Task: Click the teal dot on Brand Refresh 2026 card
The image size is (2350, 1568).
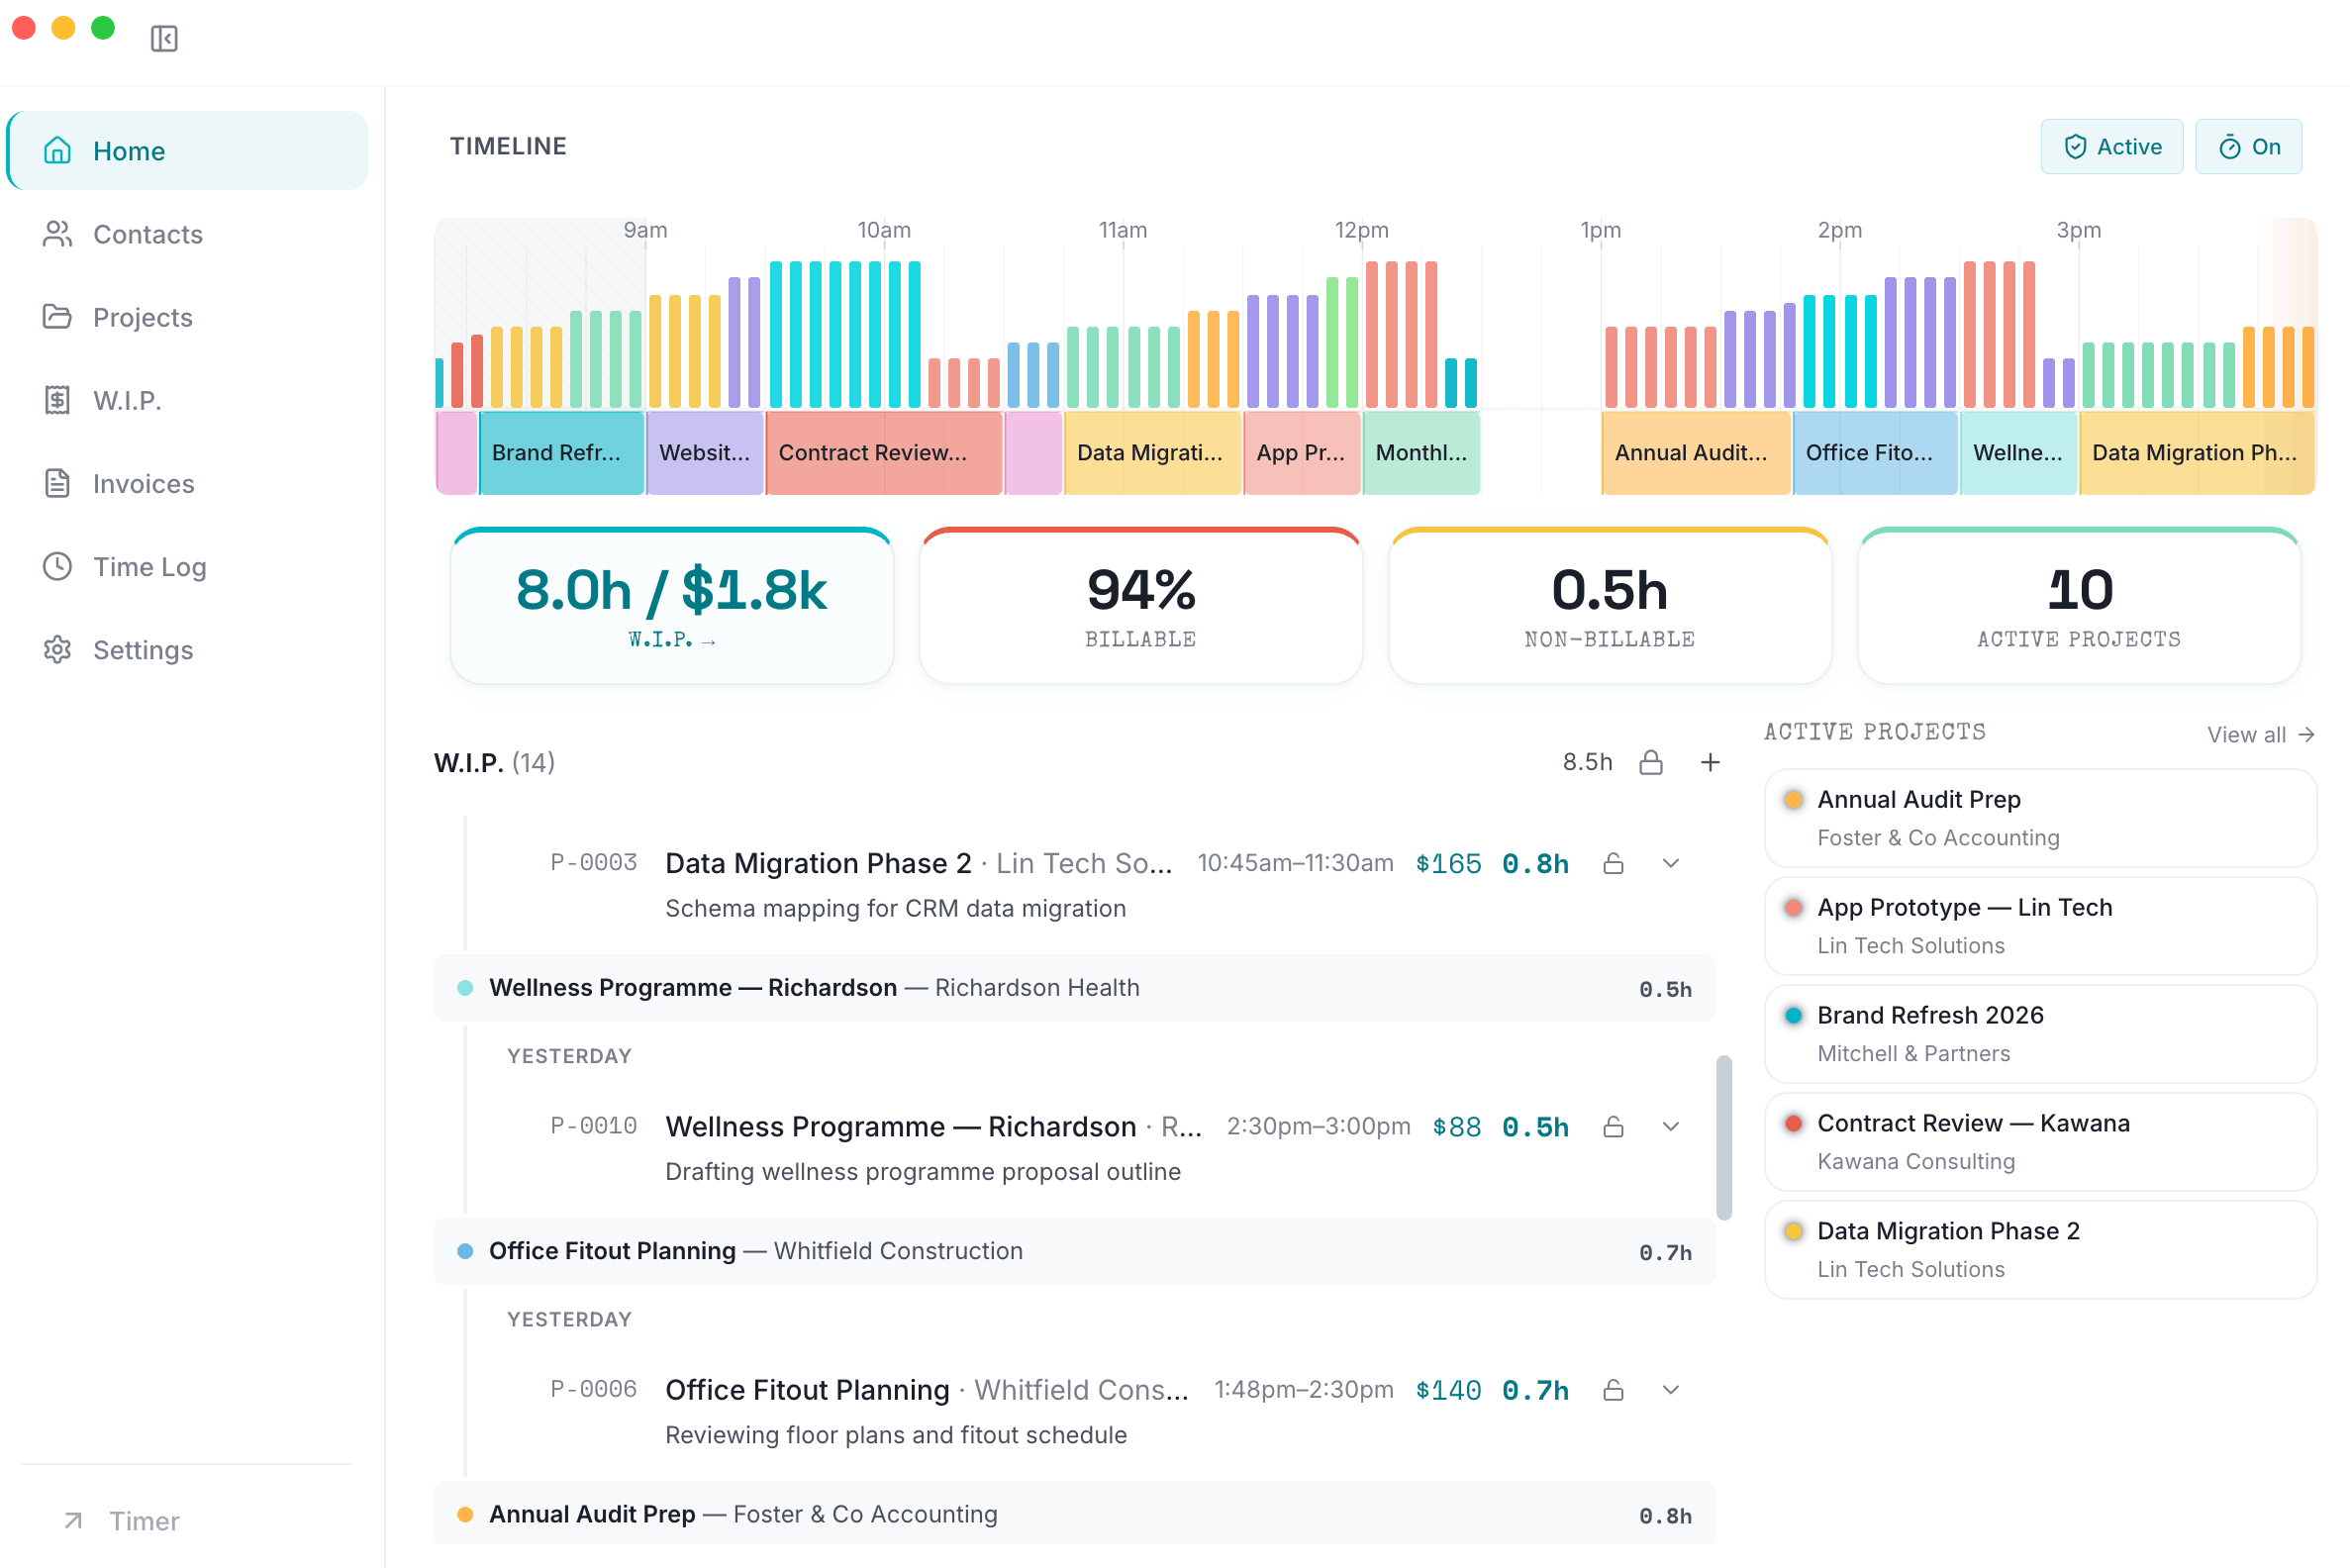Action: (x=1793, y=1015)
